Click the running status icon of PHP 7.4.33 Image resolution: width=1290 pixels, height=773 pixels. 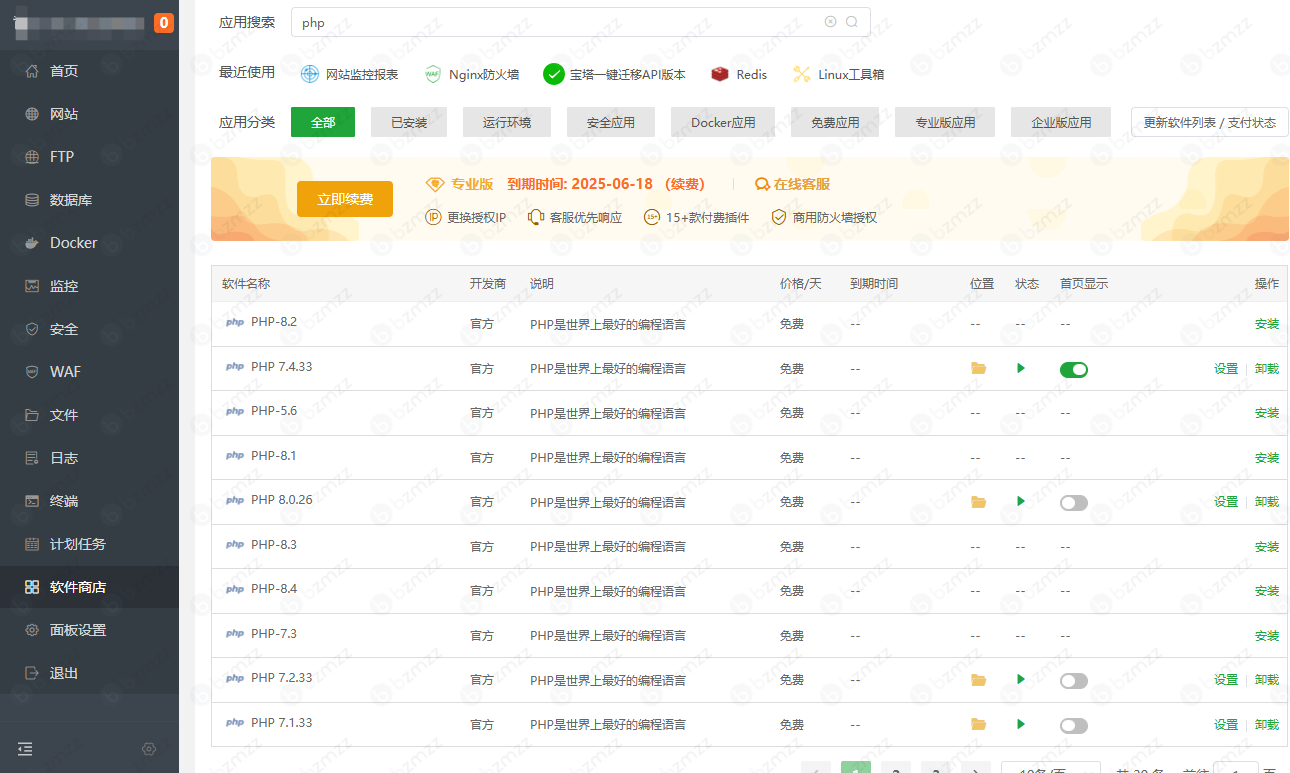1021,368
